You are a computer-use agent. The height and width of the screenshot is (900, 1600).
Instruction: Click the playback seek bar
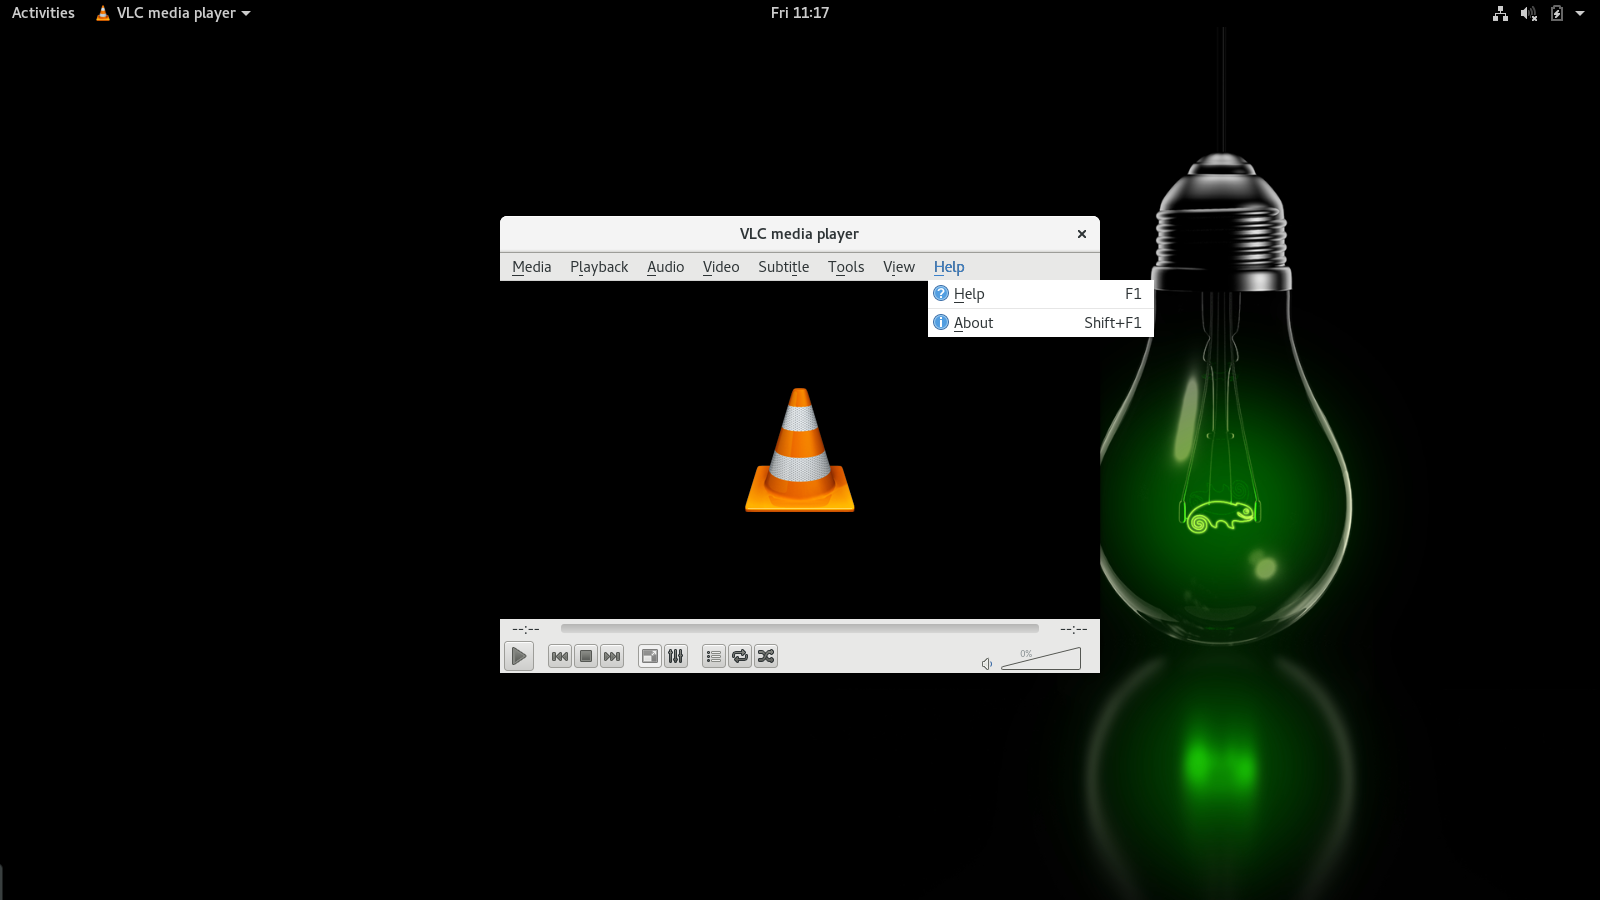pyautogui.click(x=799, y=629)
